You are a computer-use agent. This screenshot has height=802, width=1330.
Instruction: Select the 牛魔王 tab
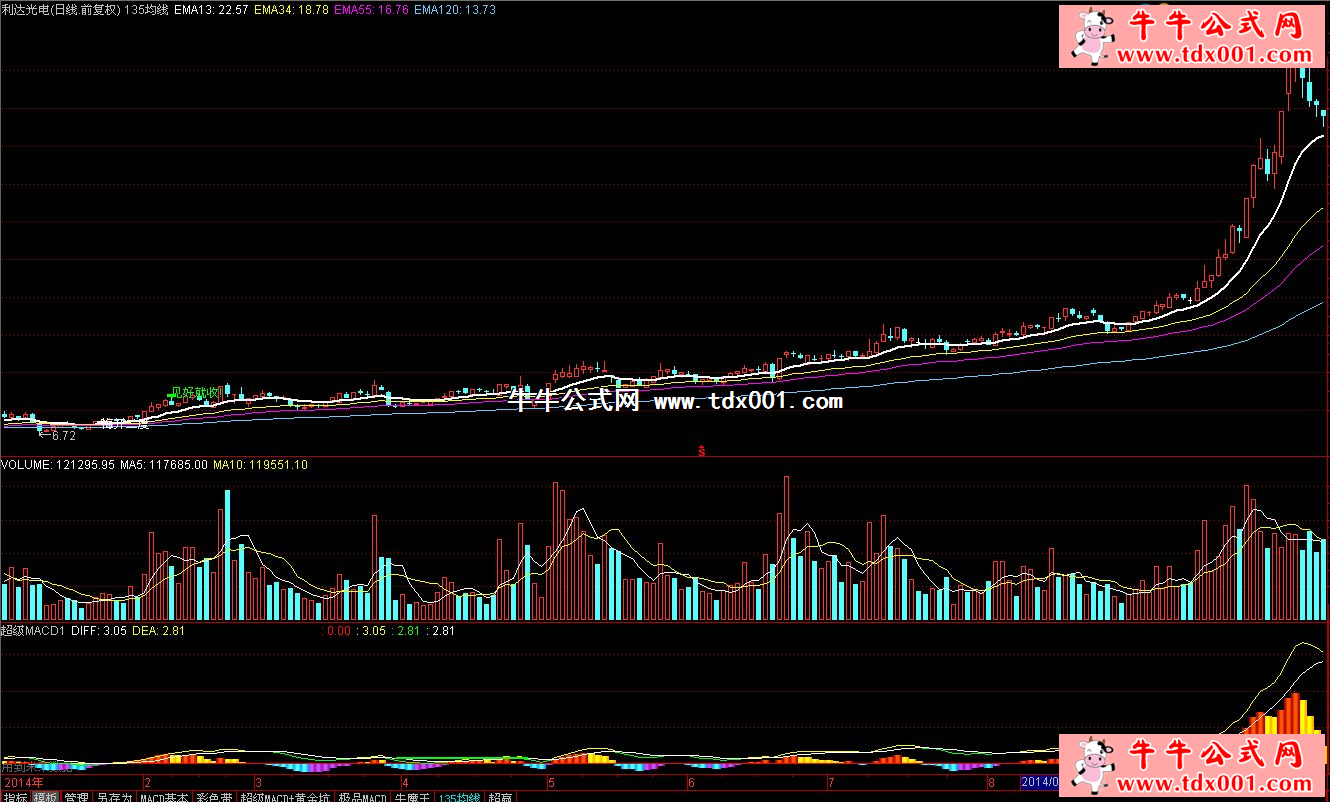pyautogui.click(x=412, y=797)
